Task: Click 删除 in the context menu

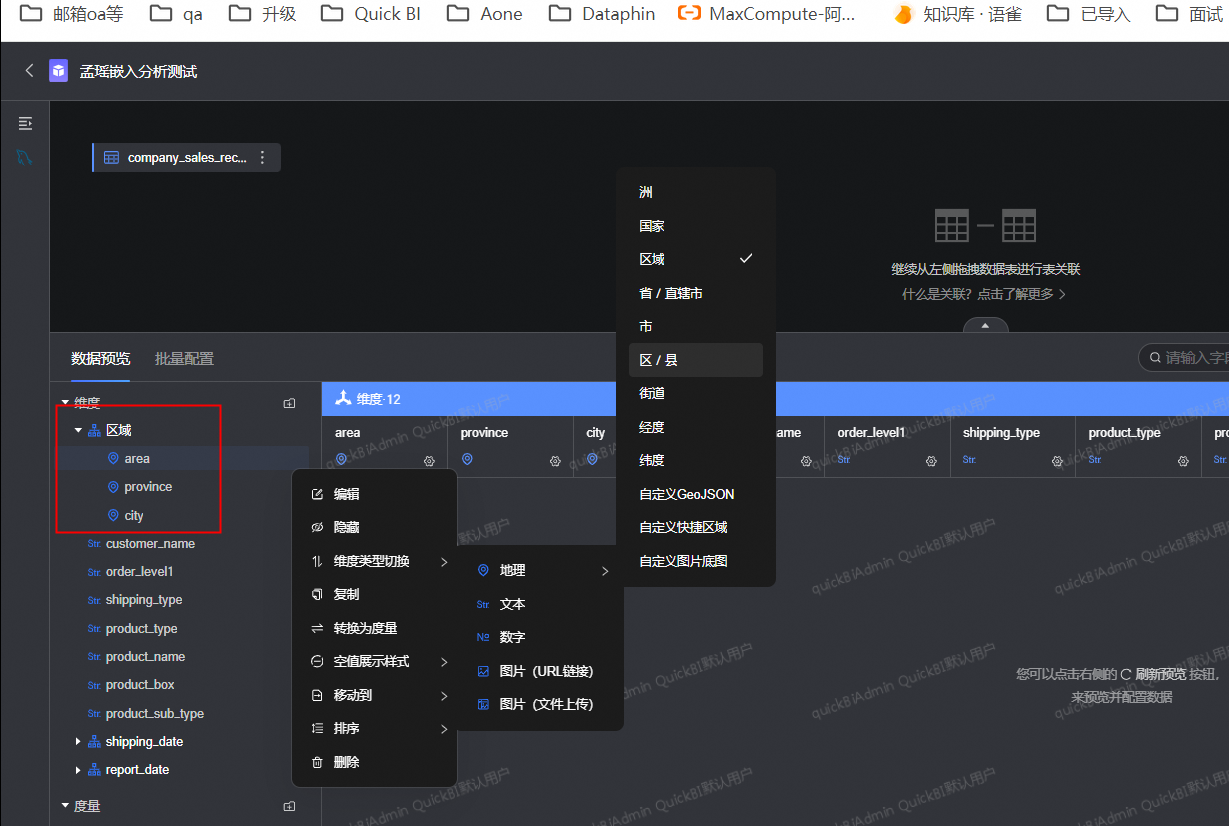Action: coord(346,762)
